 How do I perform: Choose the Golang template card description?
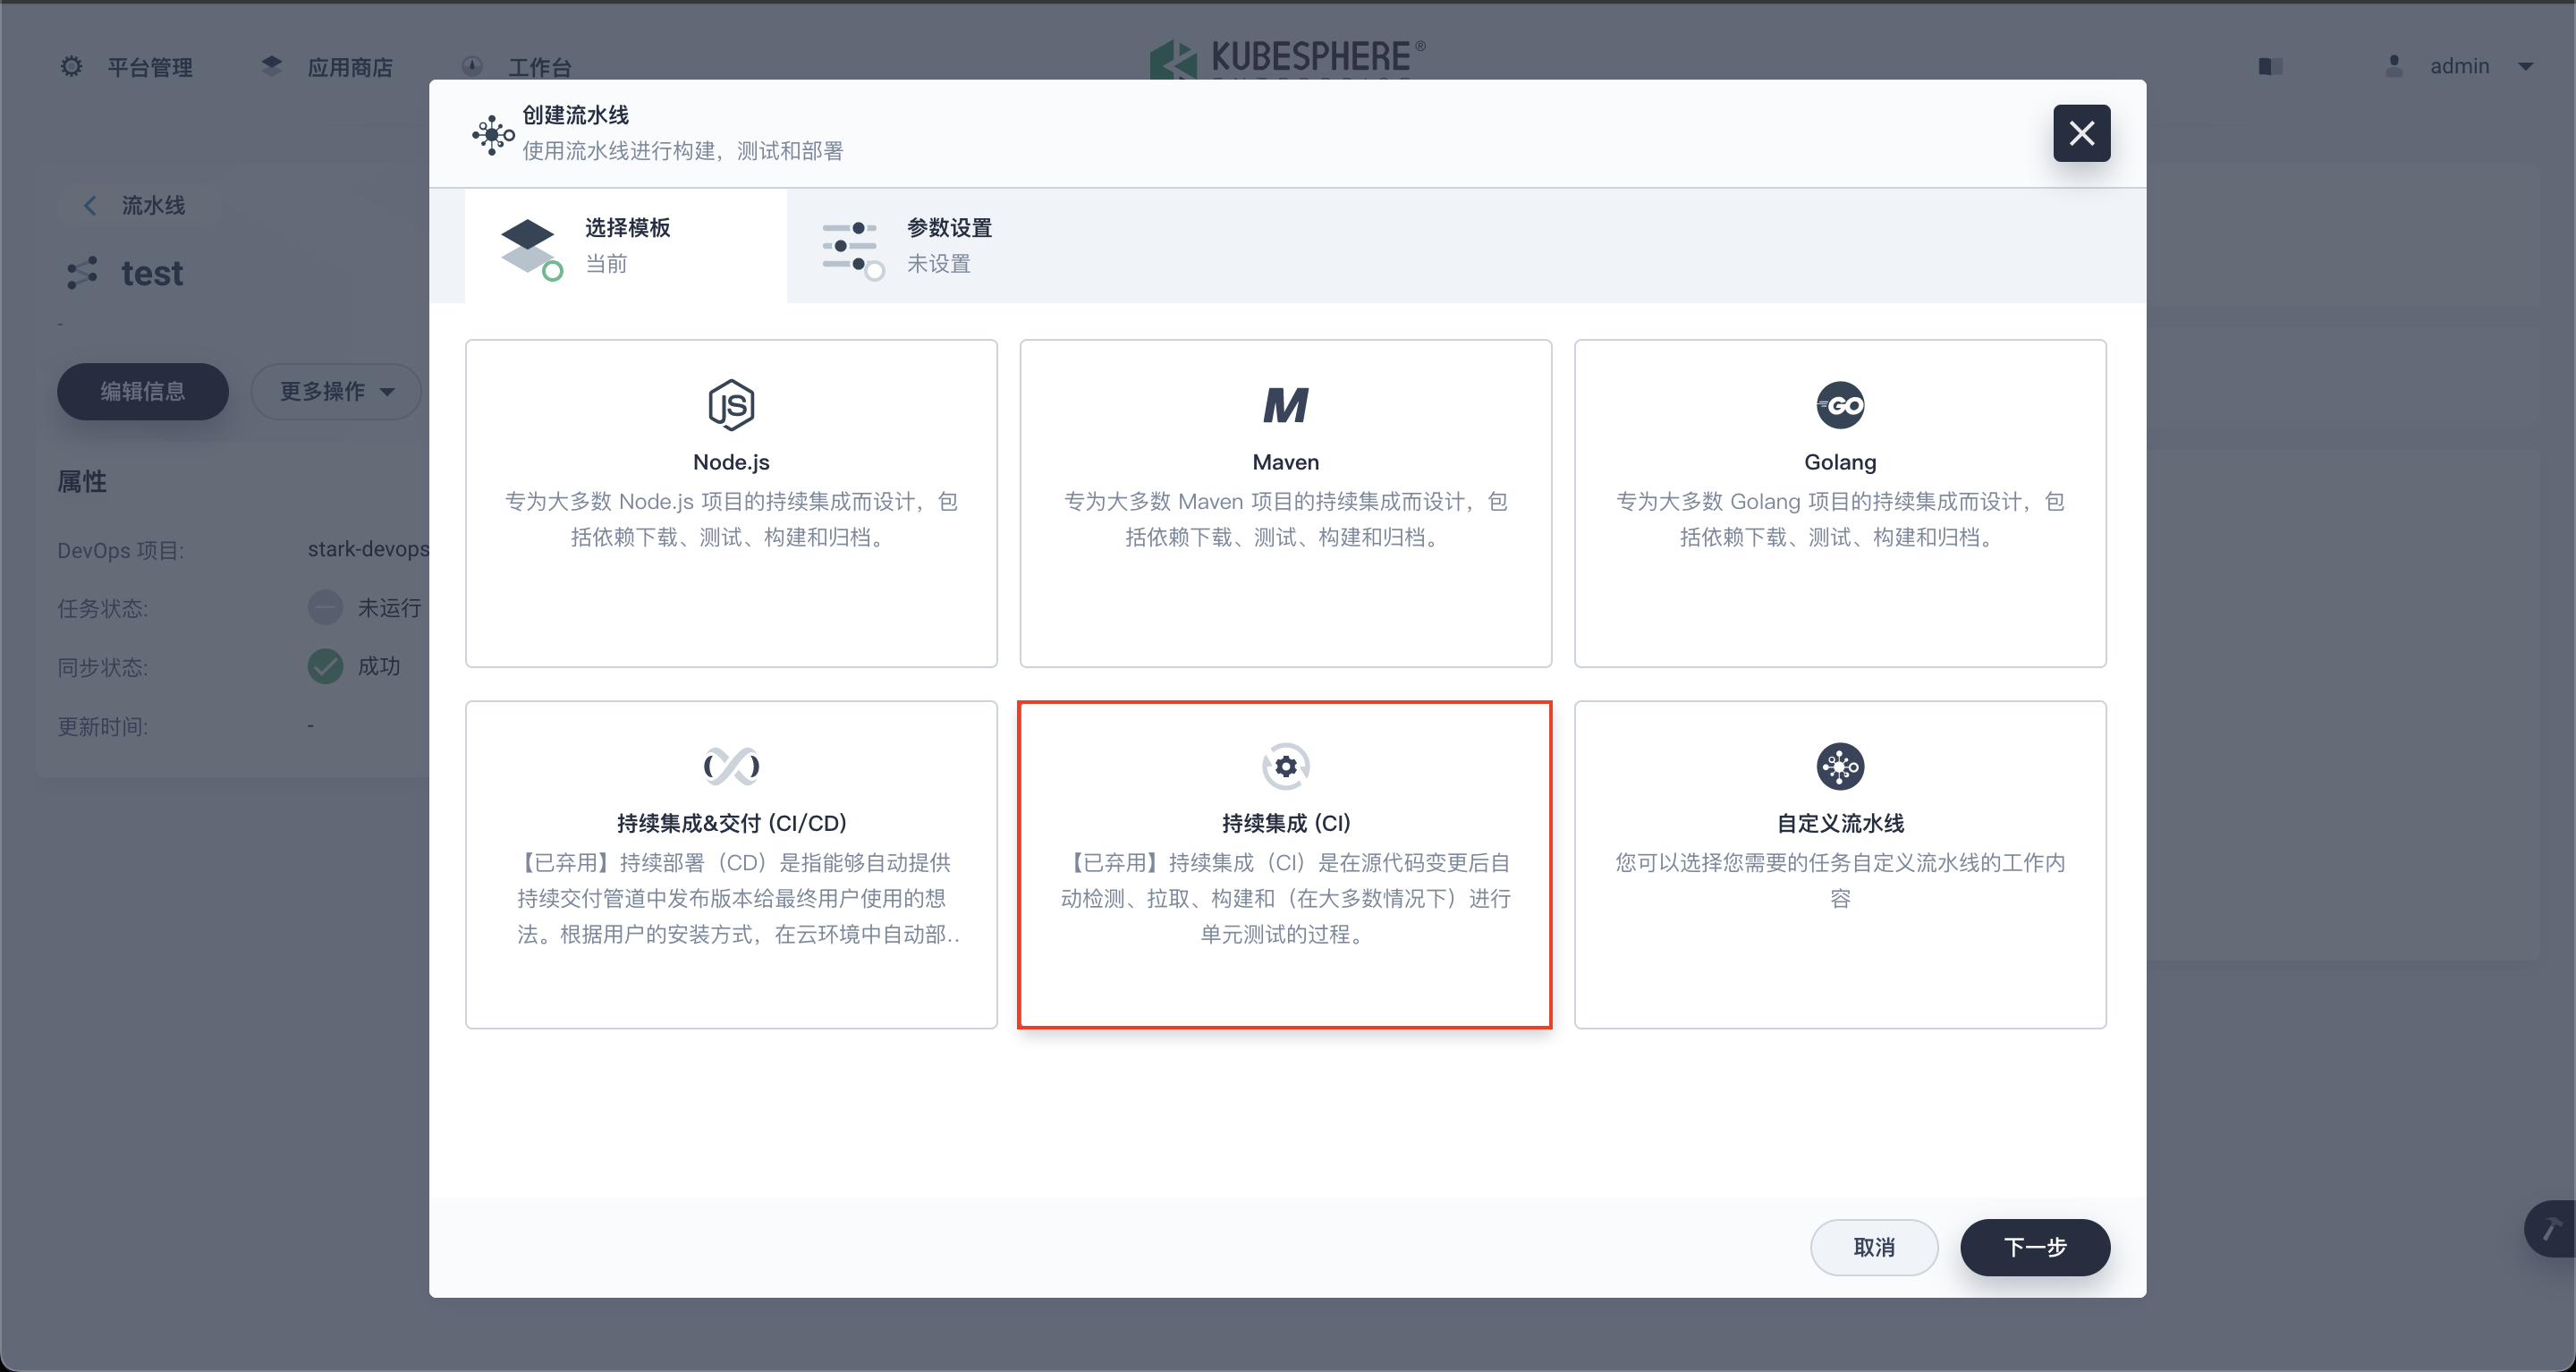(1840, 519)
